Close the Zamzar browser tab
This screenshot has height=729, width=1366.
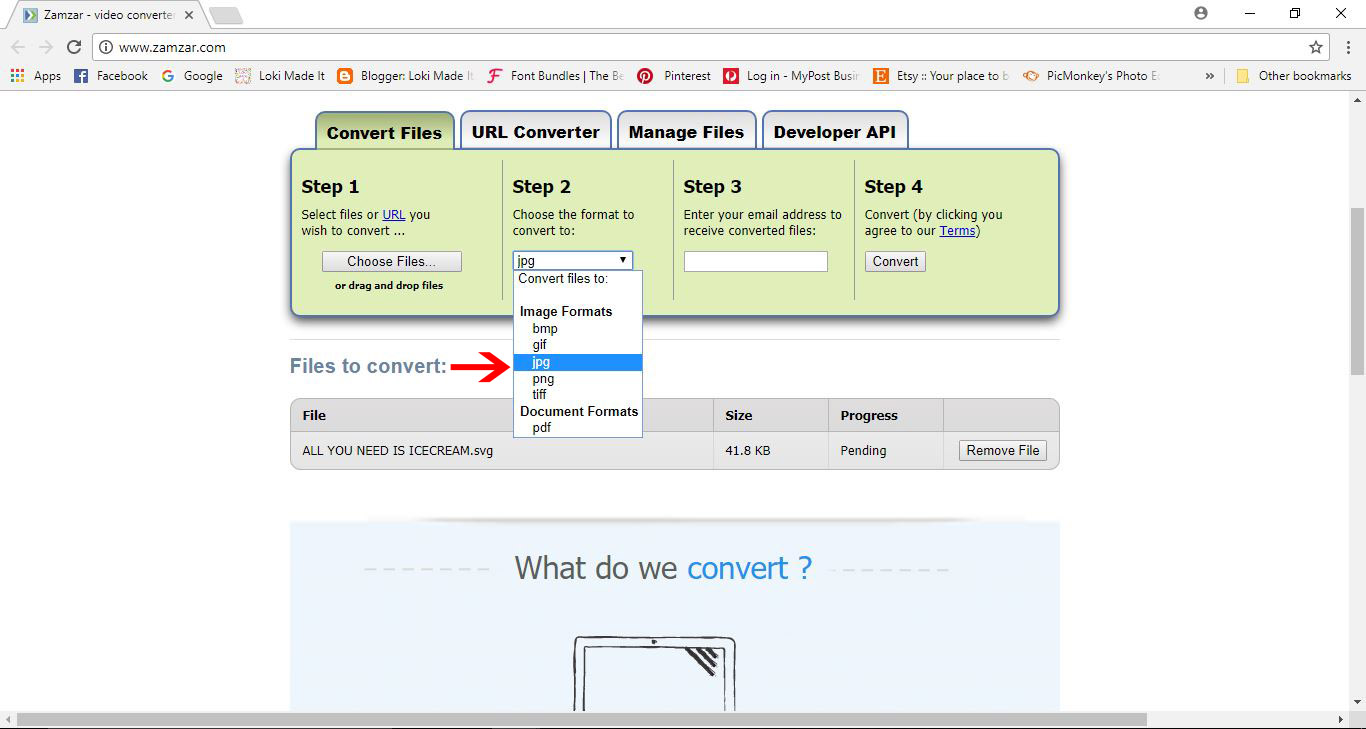click(x=189, y=15)
